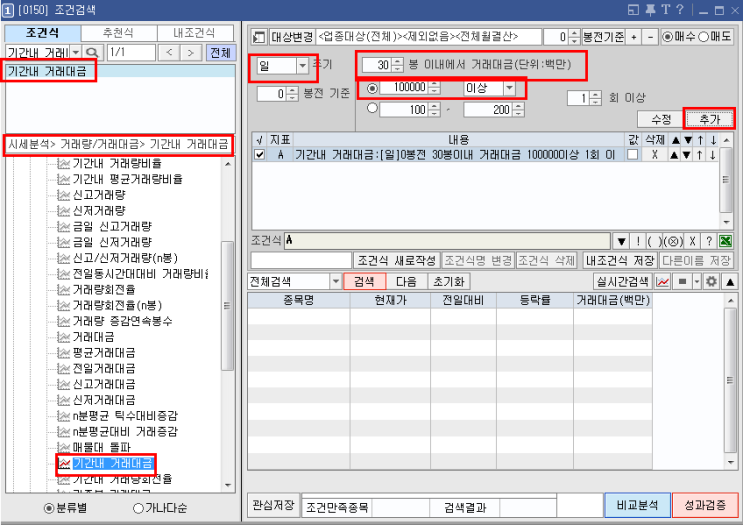This screenshot has width=743, height=525.
Task: Insert a closing parenthesis into the formula
Action: pyautogui.click(x=659, y=241)
